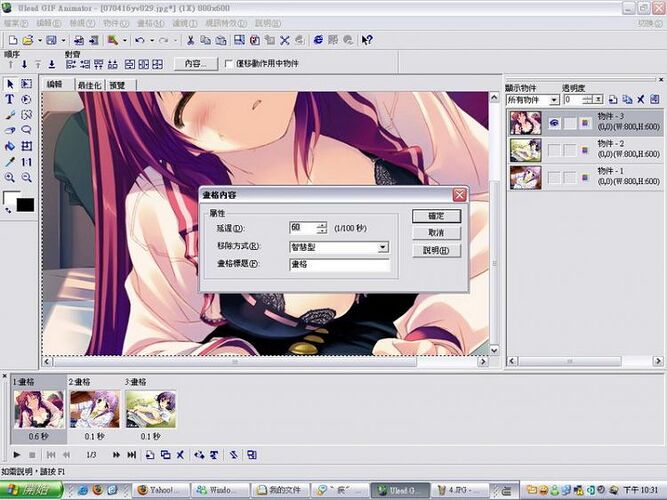This screenshot has height=500, width=667.
Task: Click the 確定 button in the dialog
Action: point(436,216)
